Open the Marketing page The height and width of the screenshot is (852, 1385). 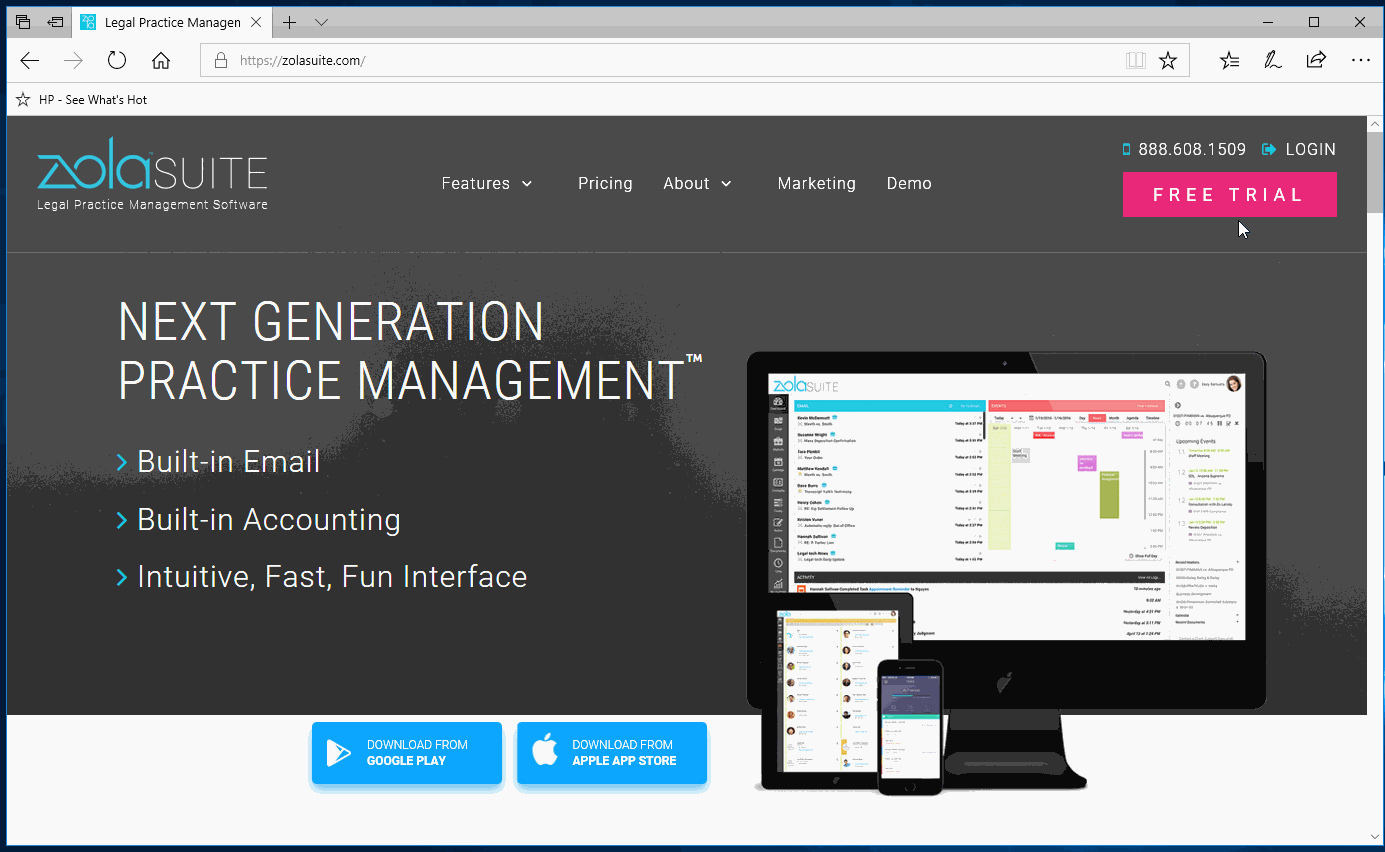(x=817, y=183)
